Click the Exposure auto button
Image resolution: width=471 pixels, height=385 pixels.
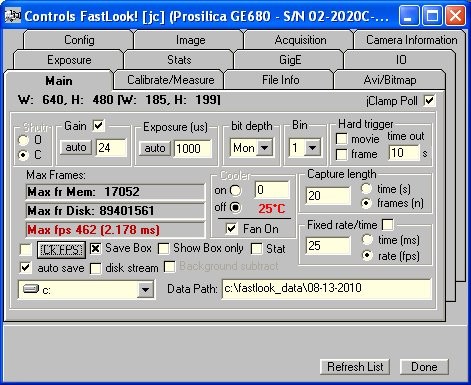(155, 148)
